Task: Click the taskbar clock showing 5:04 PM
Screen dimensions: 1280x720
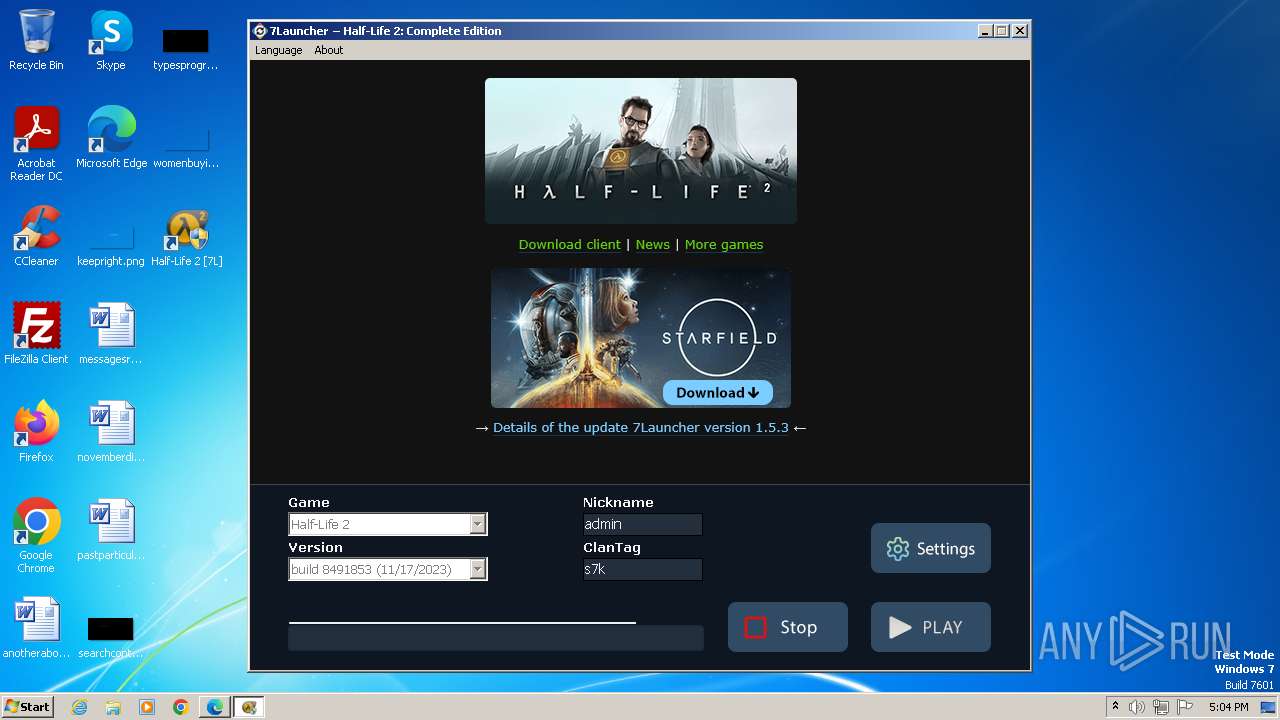Action: (x=1228, y=707)
